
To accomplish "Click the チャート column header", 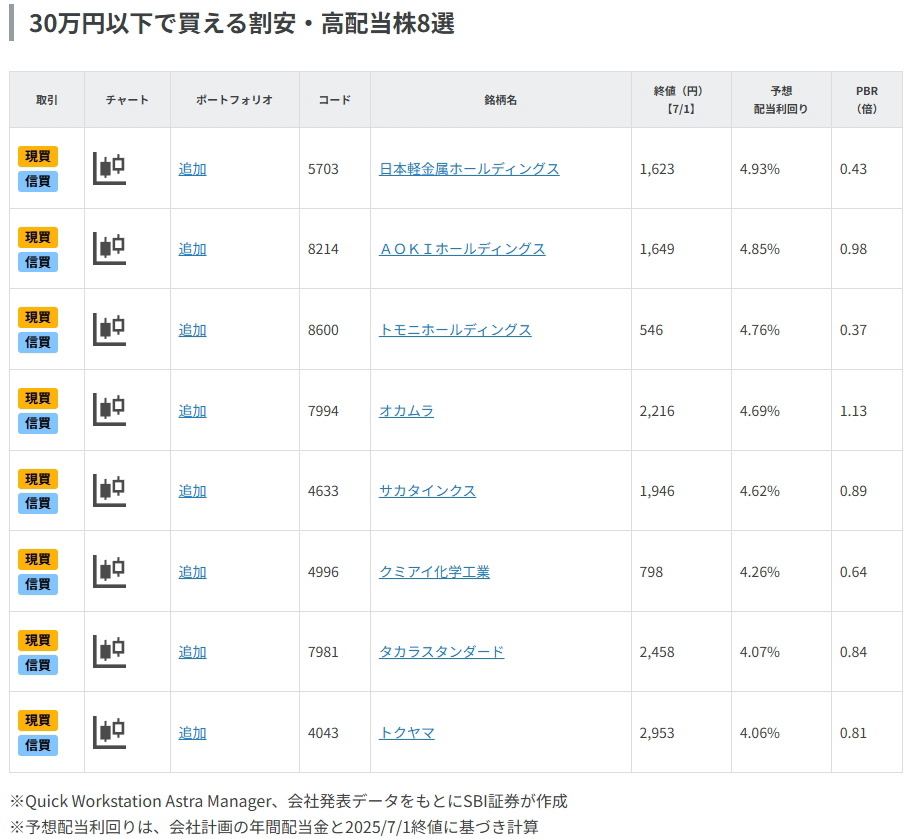I will click(x=127, y=100).
